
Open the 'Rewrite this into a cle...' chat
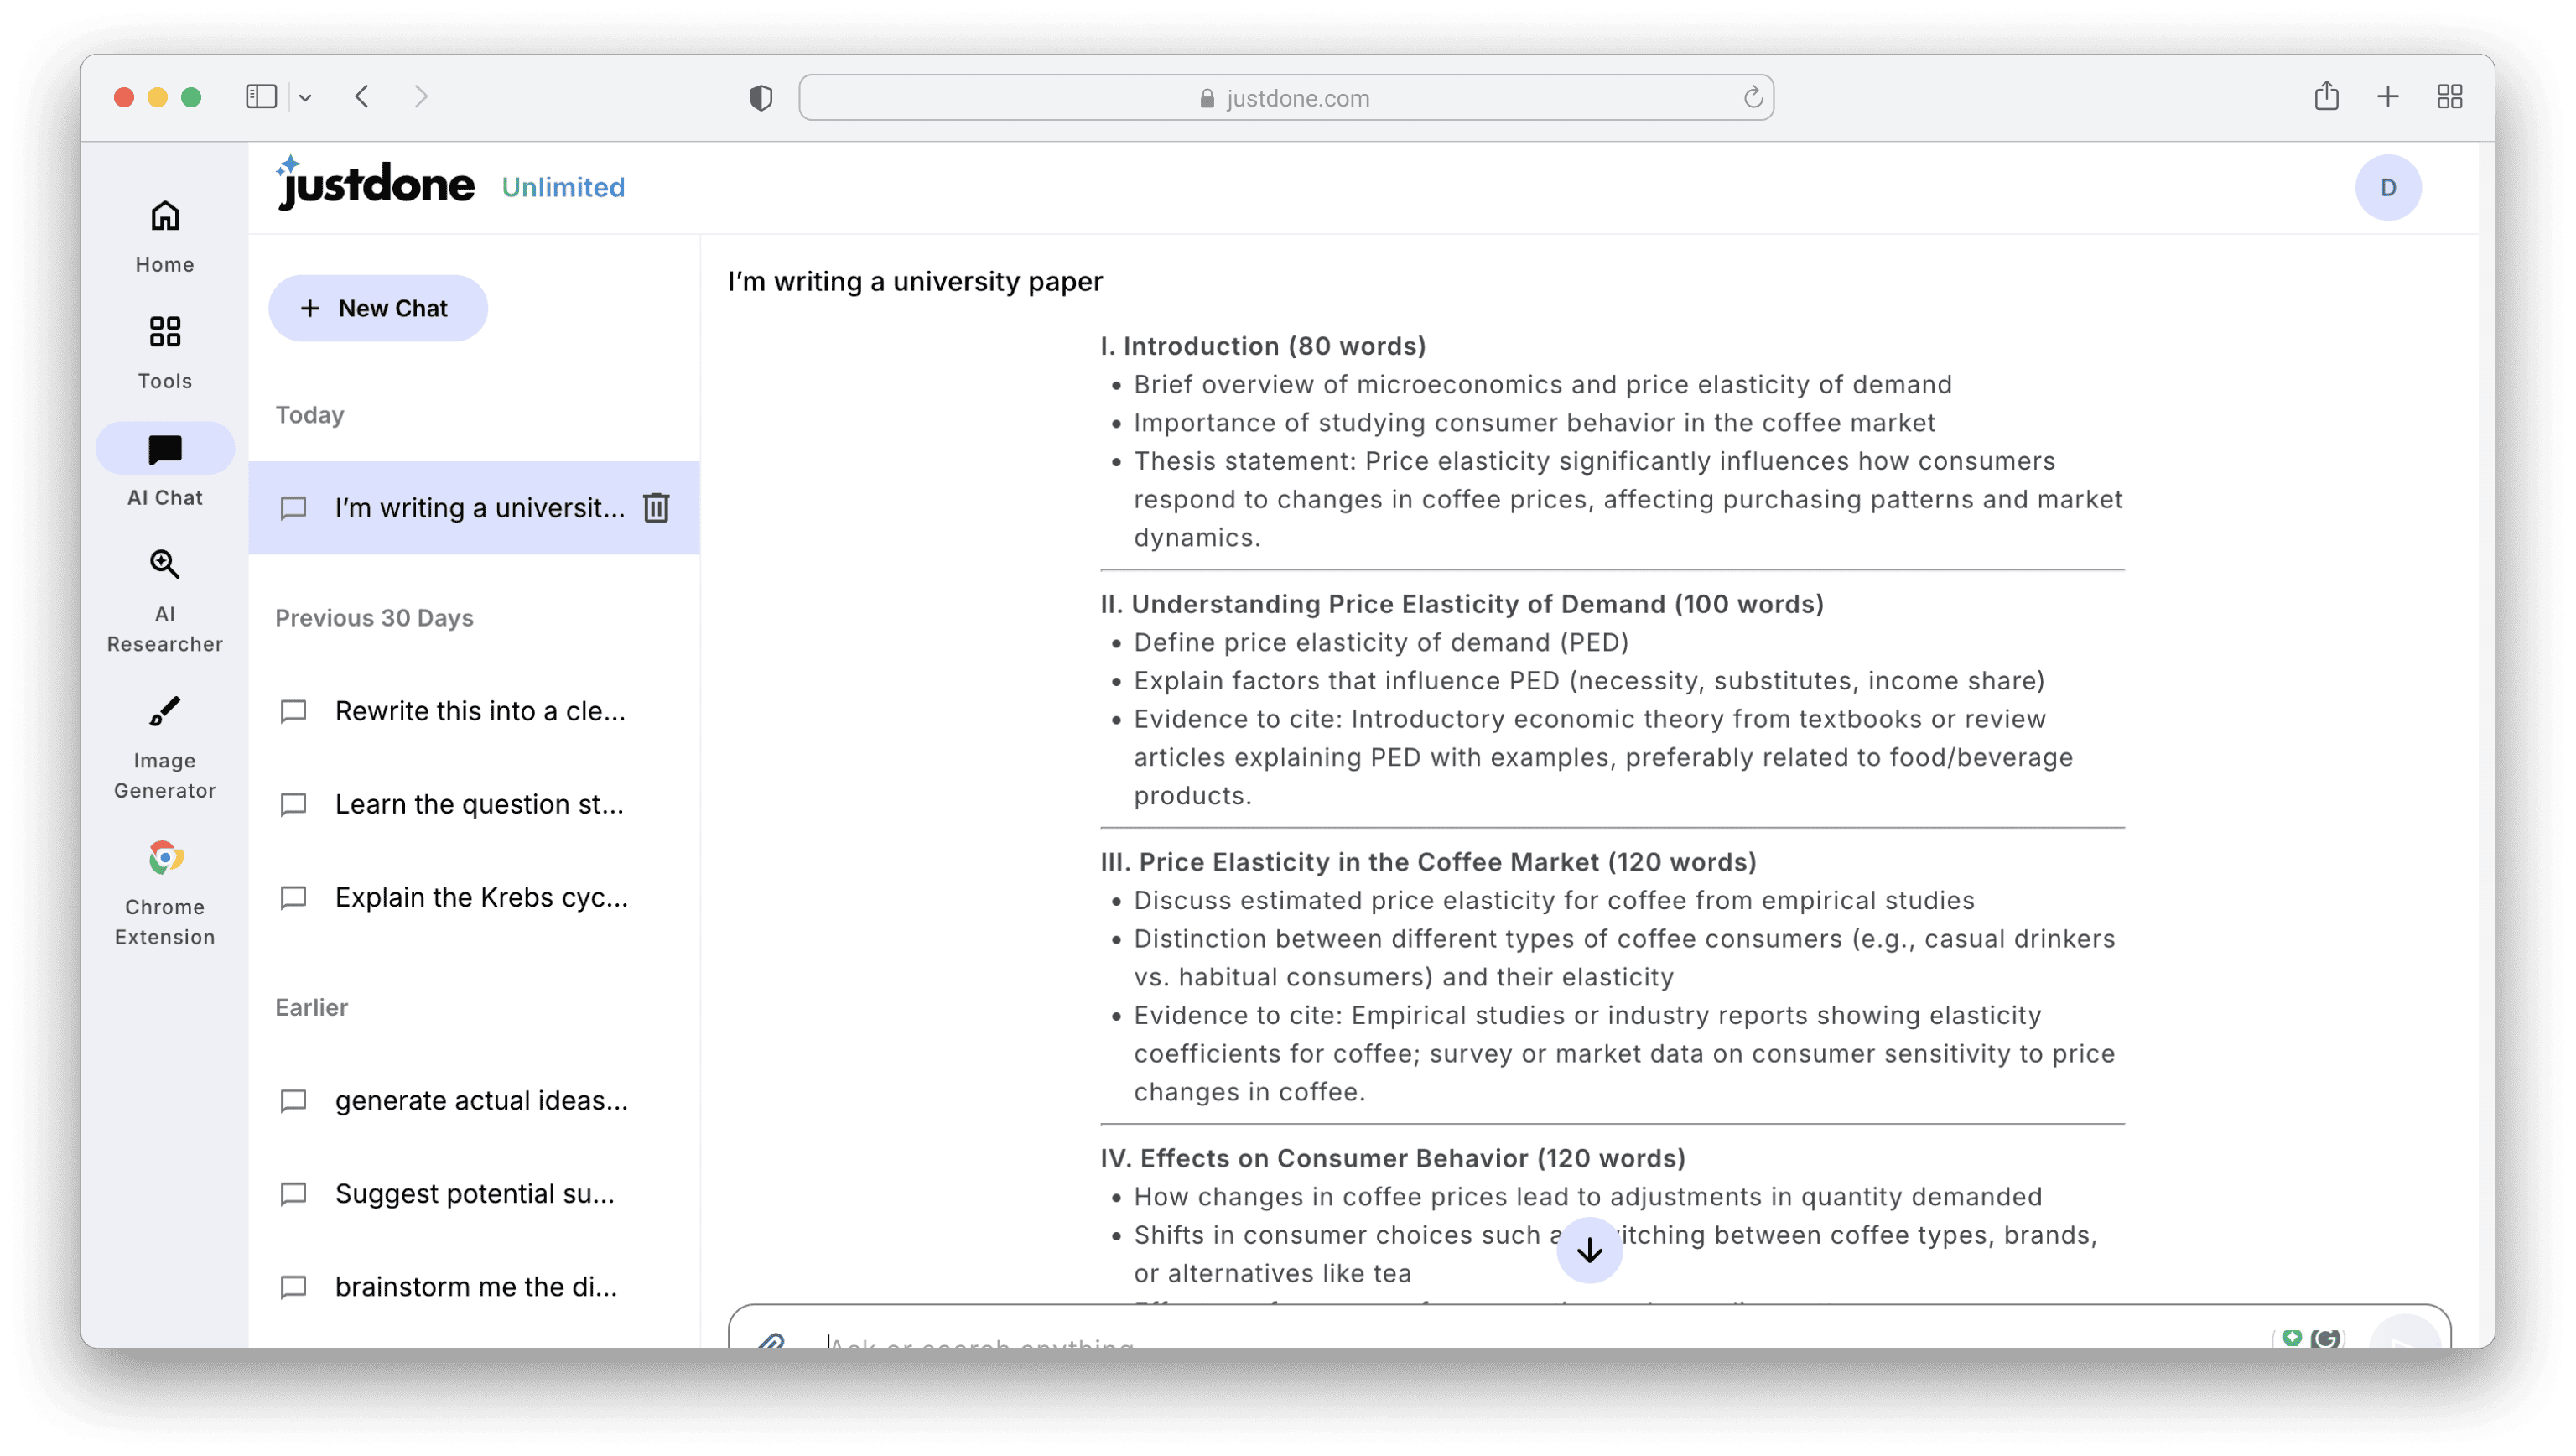click(480, 711)
